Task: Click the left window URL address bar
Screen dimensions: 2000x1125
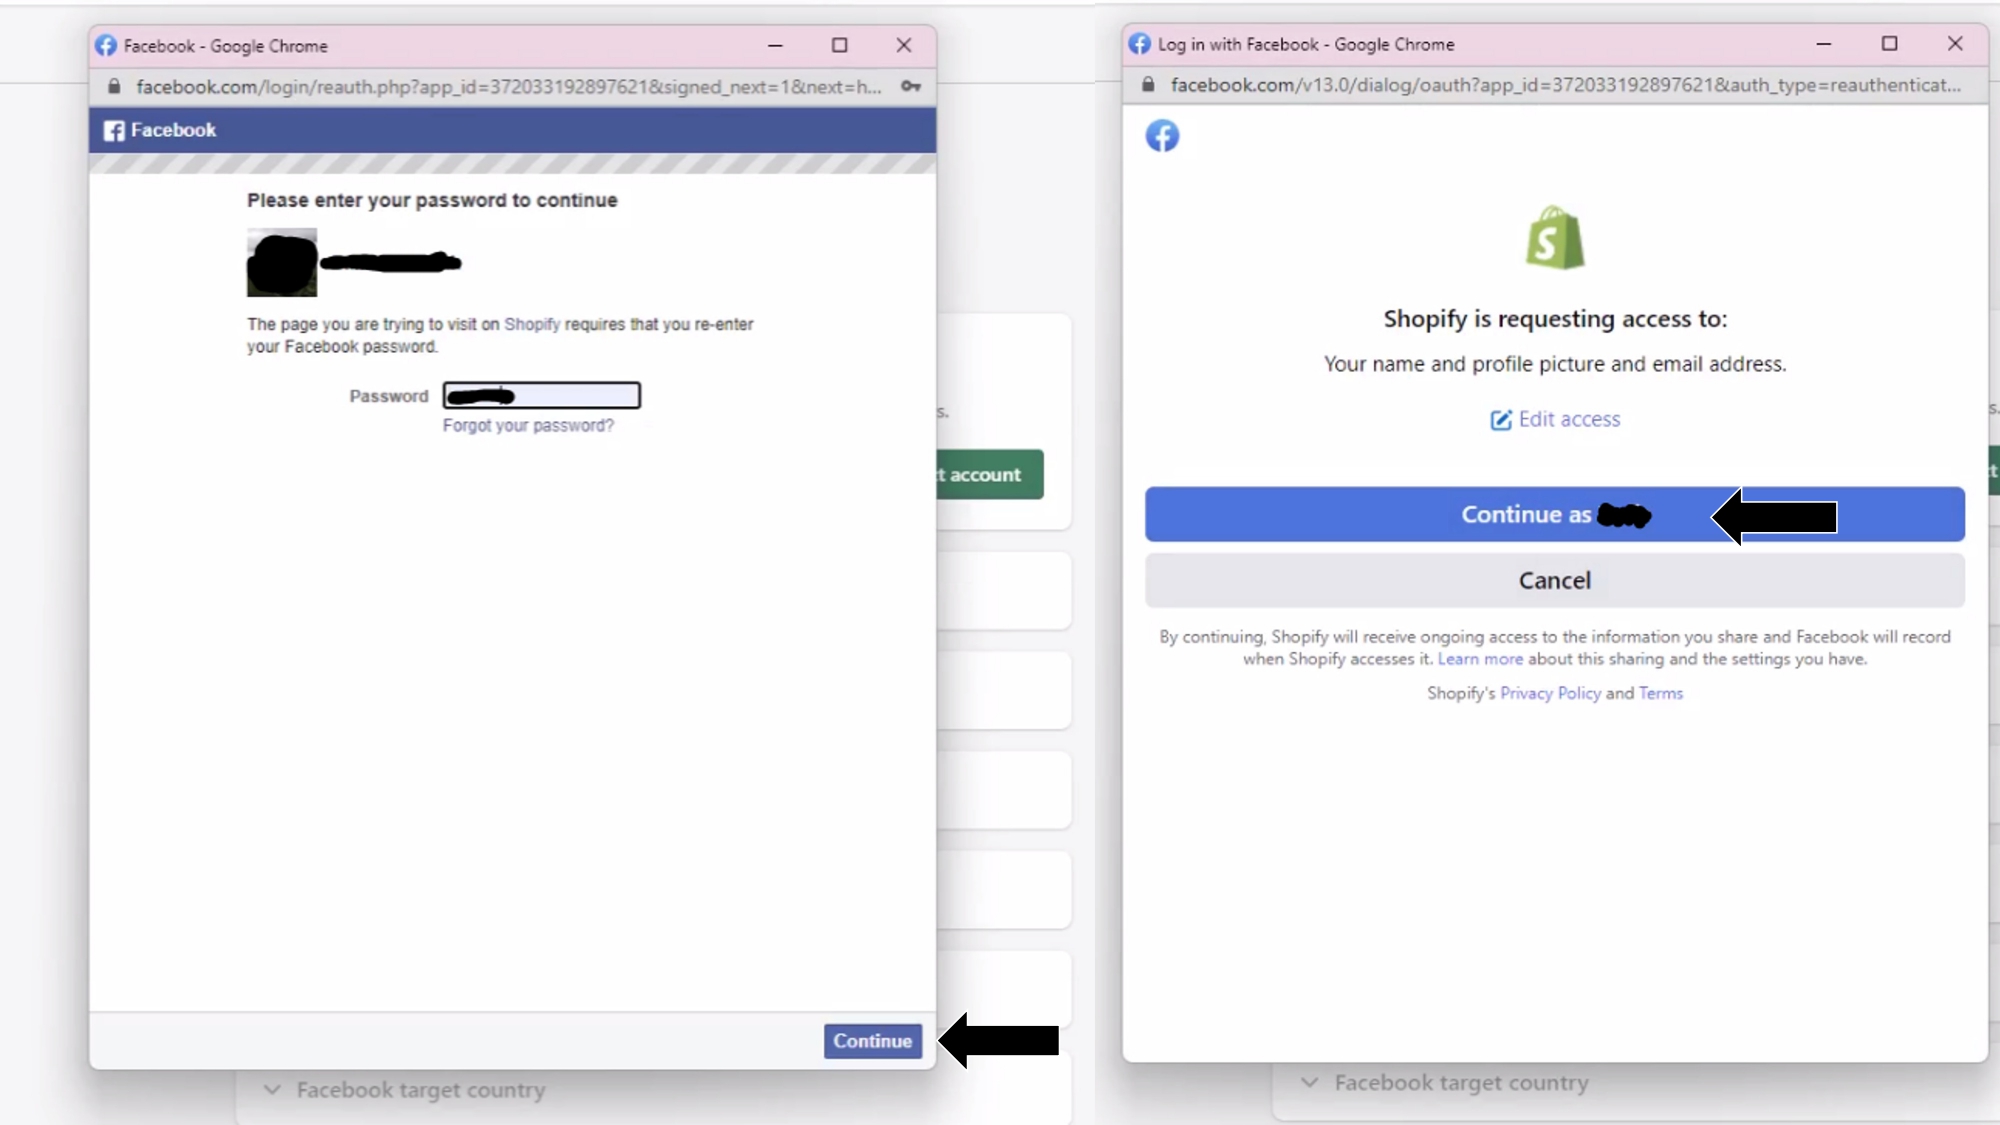Action: [509, 87]
